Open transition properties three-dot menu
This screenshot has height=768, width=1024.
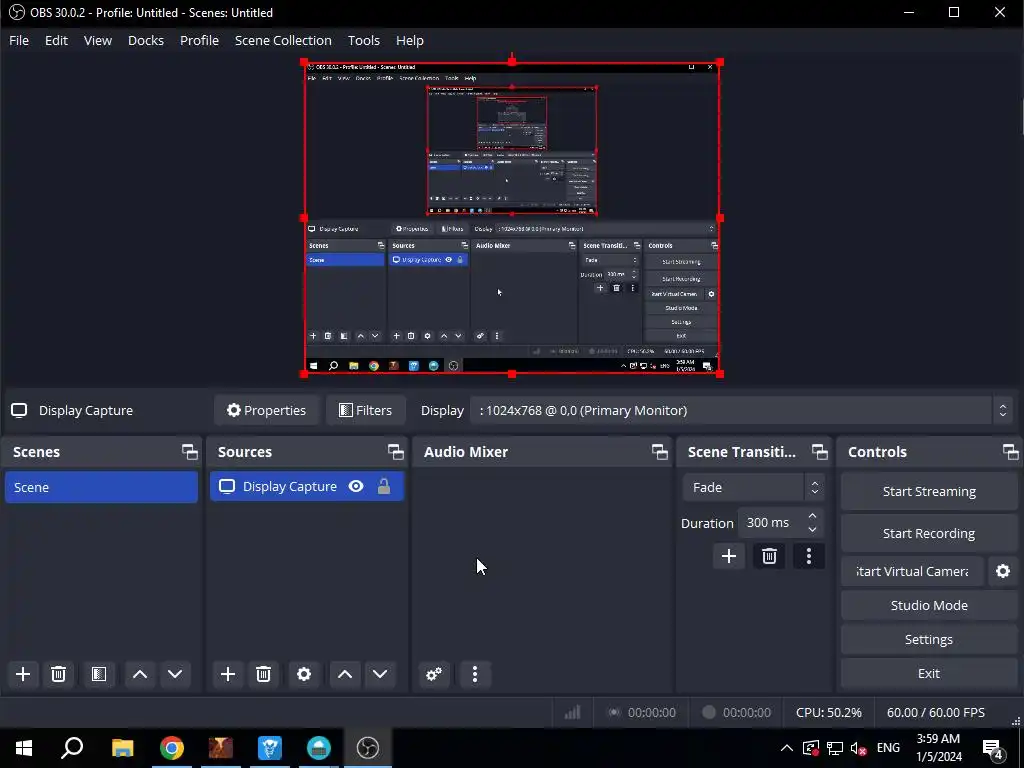coord(809,556)
